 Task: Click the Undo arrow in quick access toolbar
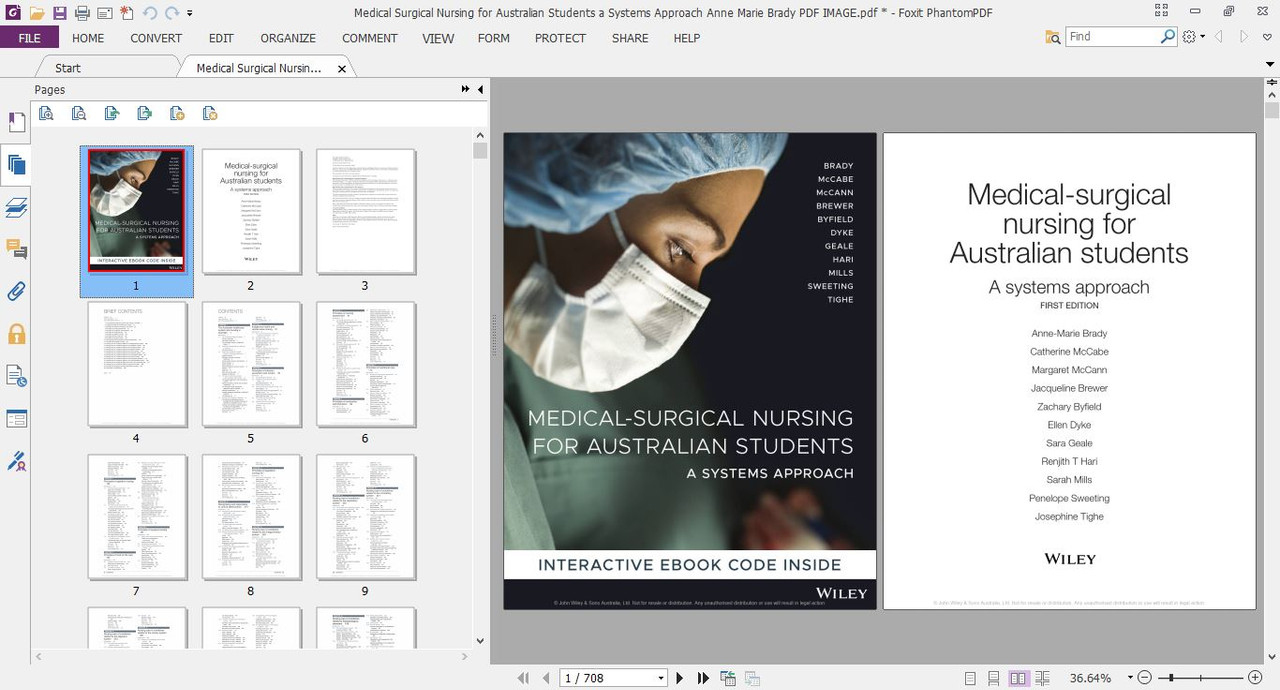pos(150,13)
